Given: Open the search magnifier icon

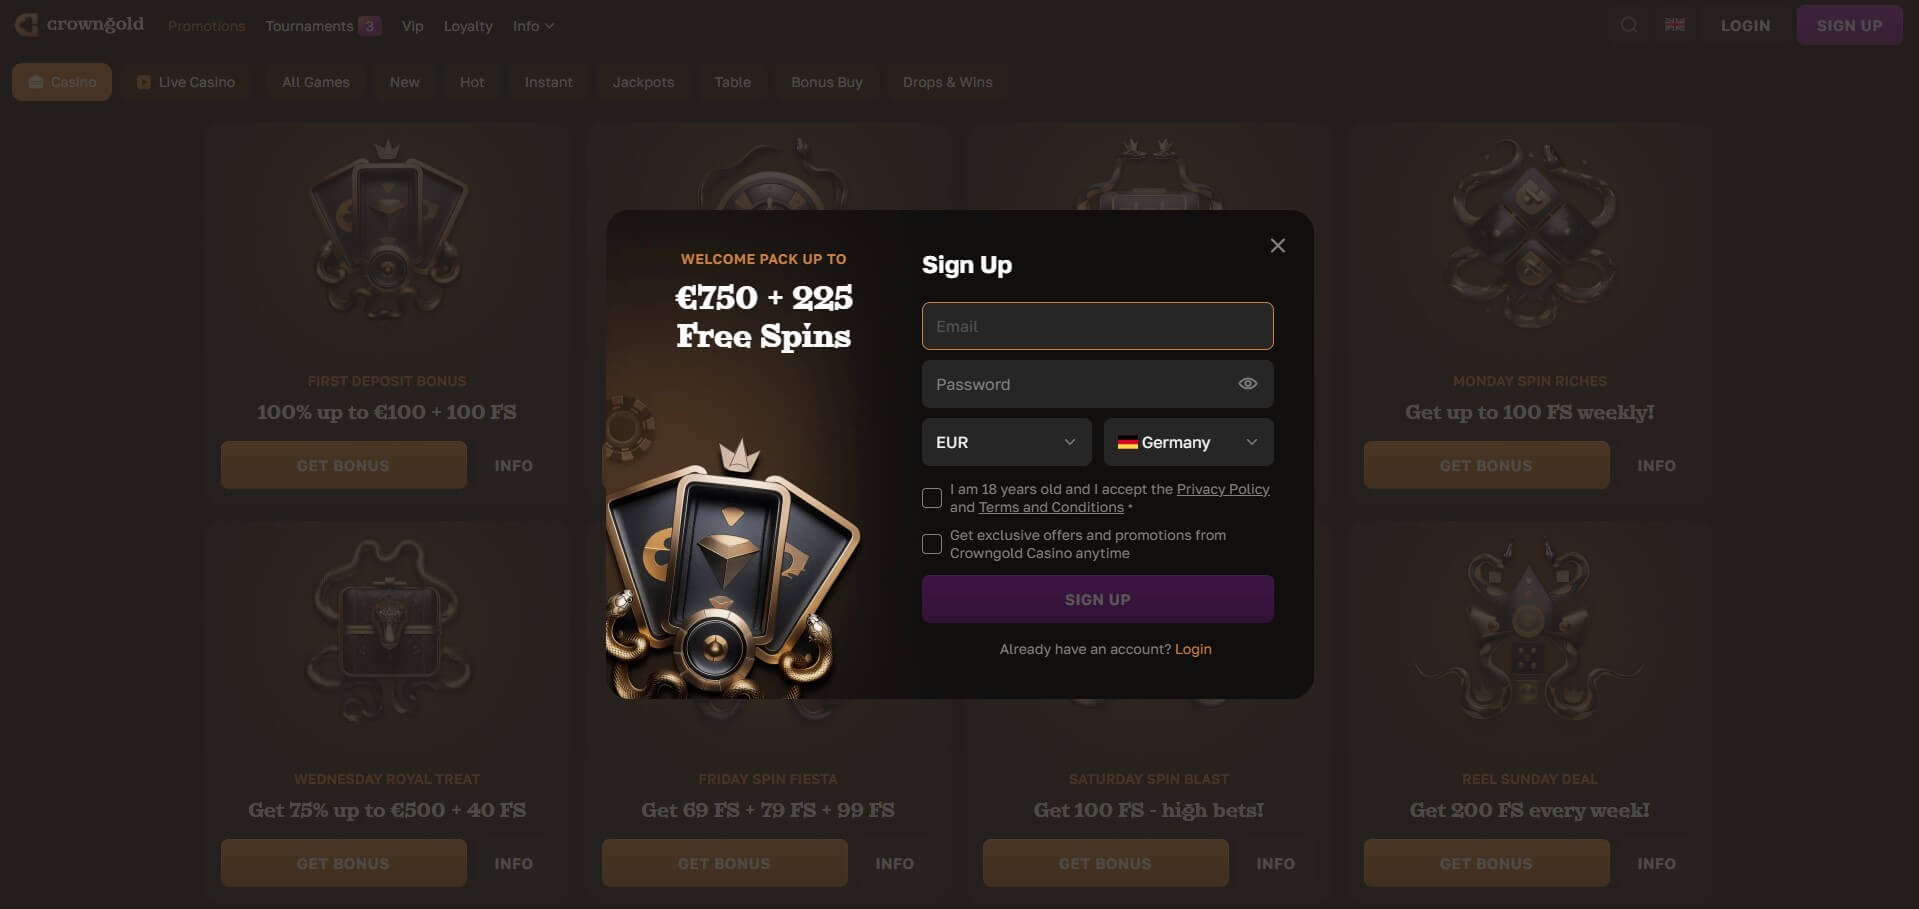Looking at the screenshot, I should (x=1629, y=25).
